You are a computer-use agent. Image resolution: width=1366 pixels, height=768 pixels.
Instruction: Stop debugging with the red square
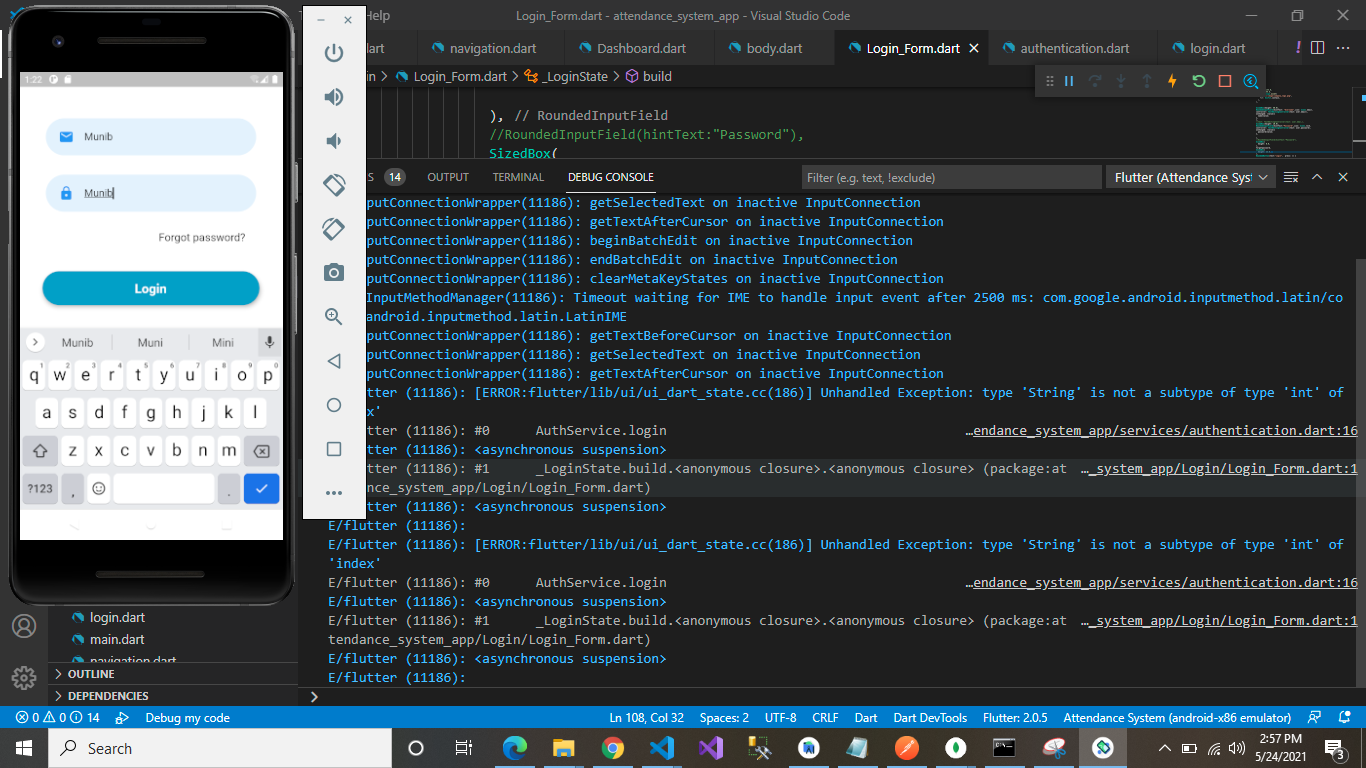1225,81
